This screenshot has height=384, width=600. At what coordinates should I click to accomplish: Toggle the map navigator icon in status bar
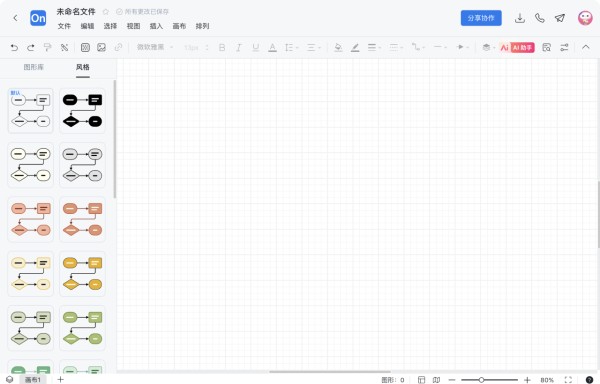pos(436,380)
